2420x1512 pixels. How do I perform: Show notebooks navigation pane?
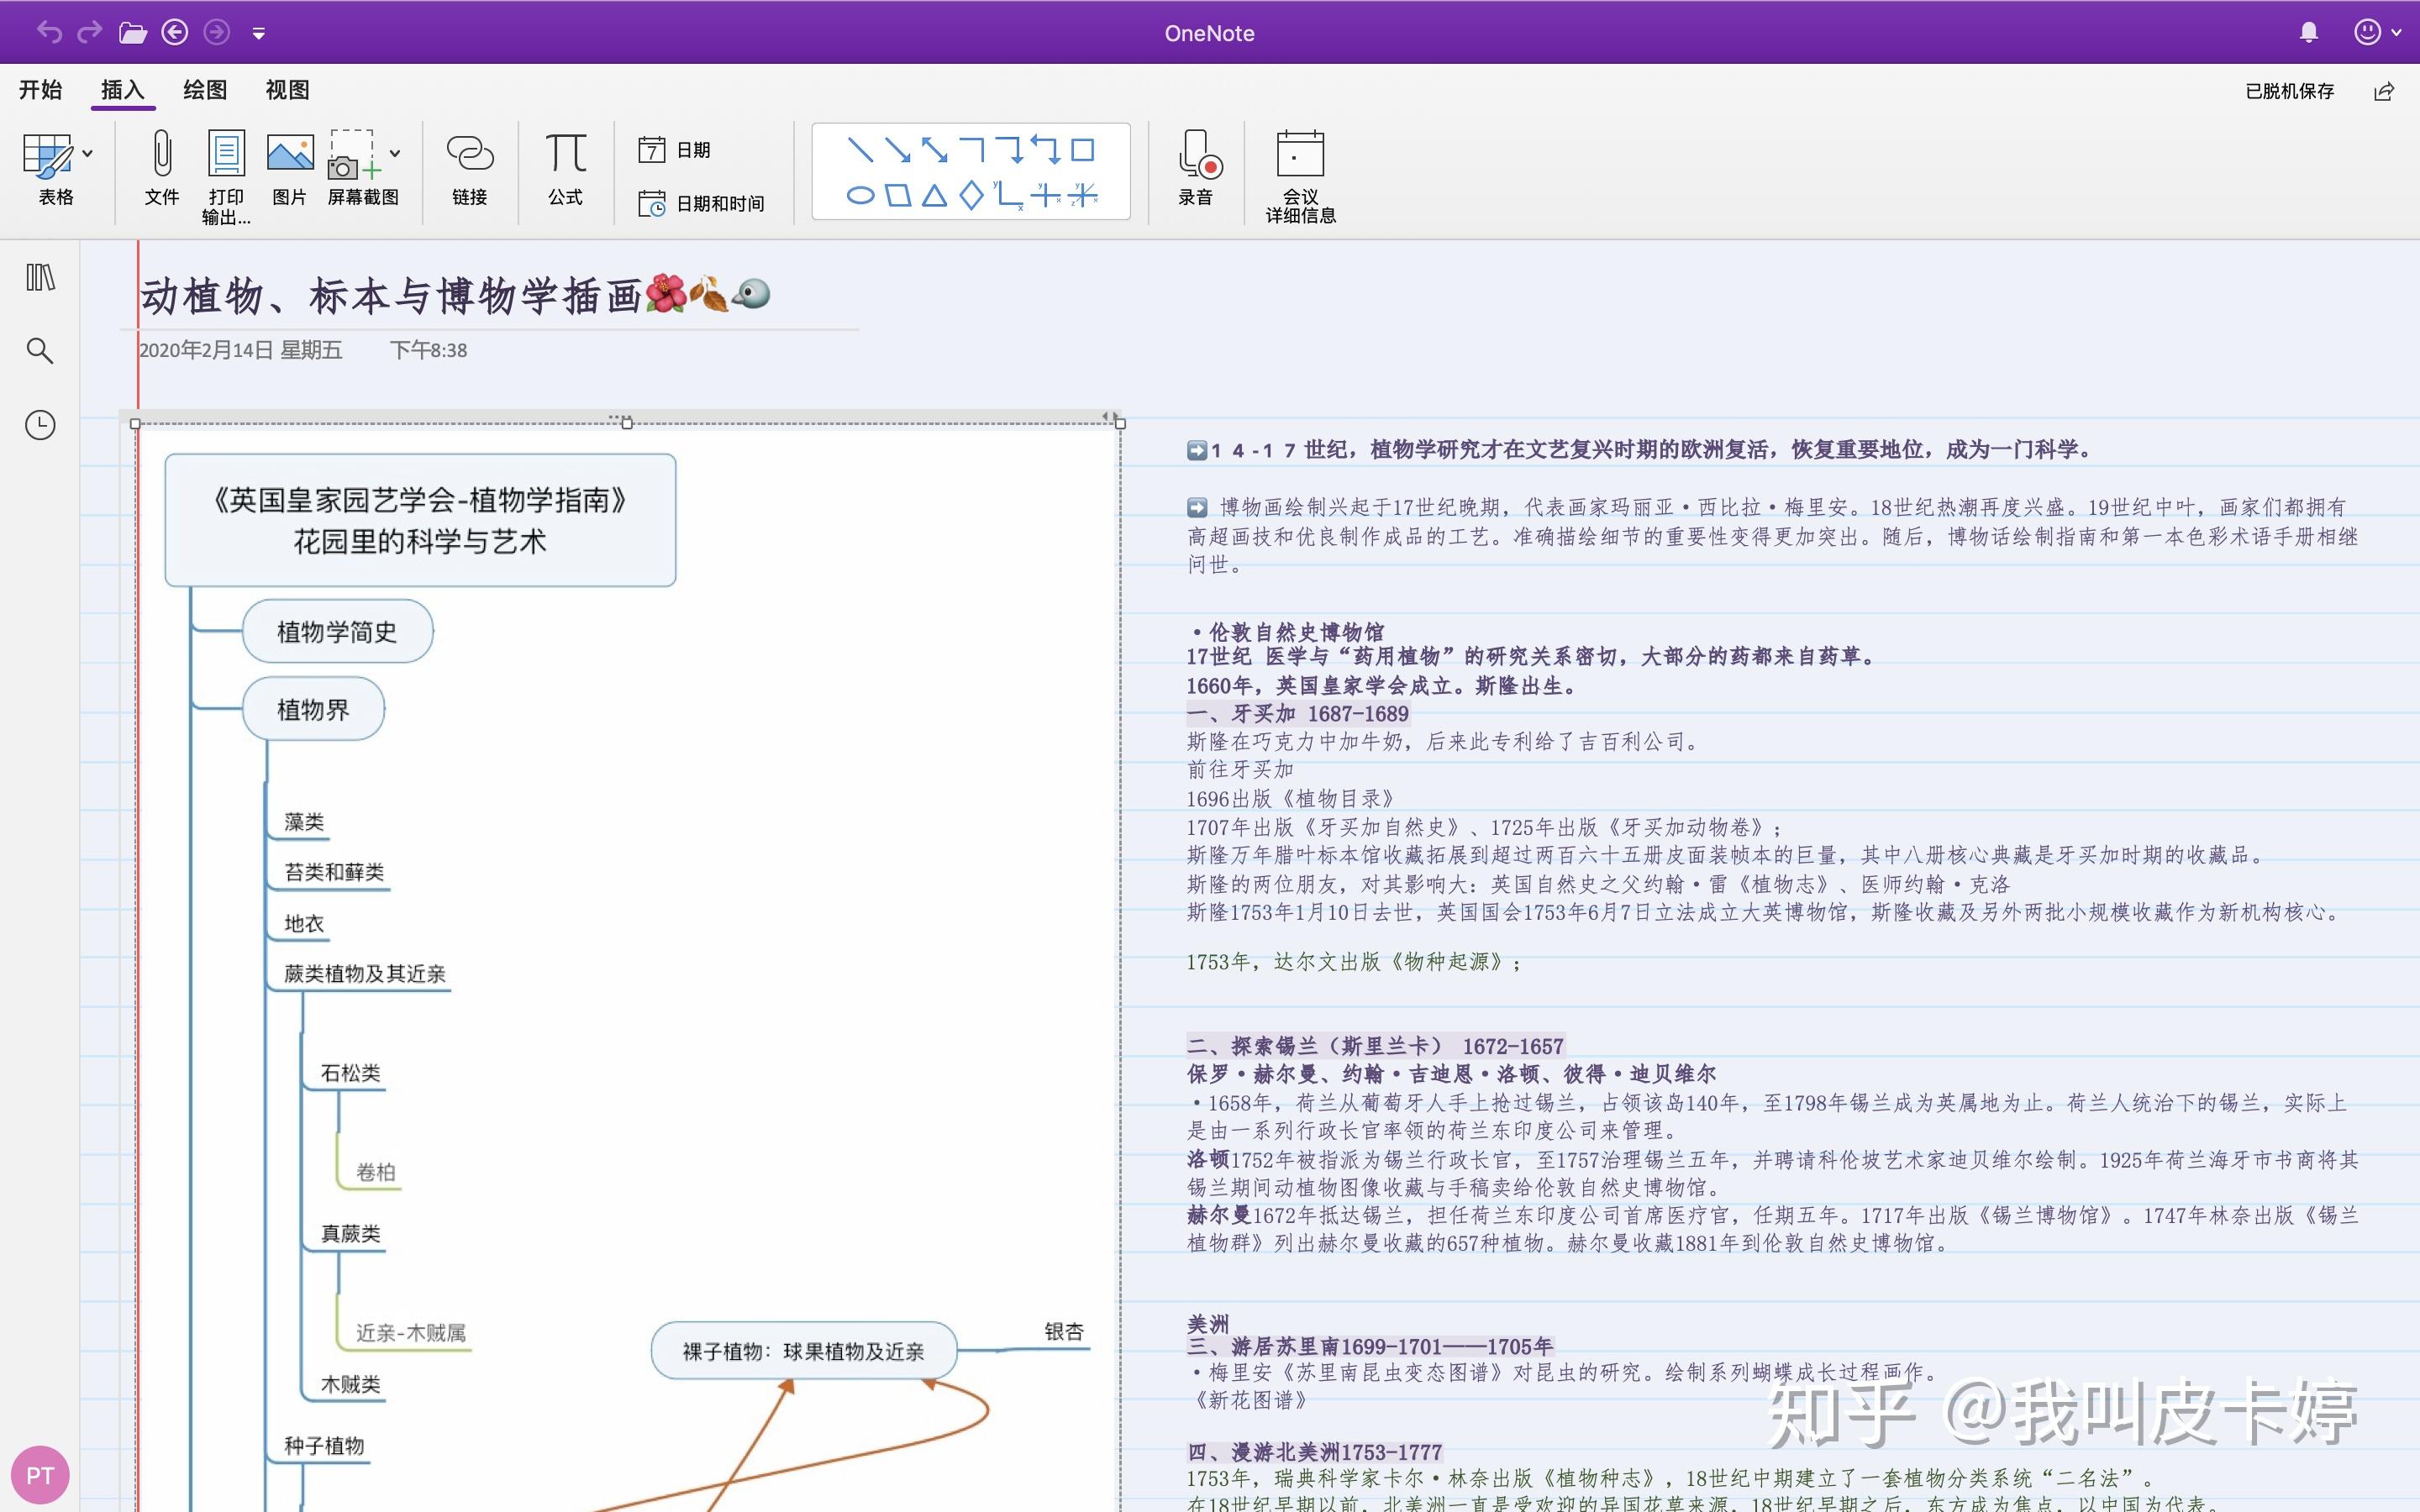(40, 277)
